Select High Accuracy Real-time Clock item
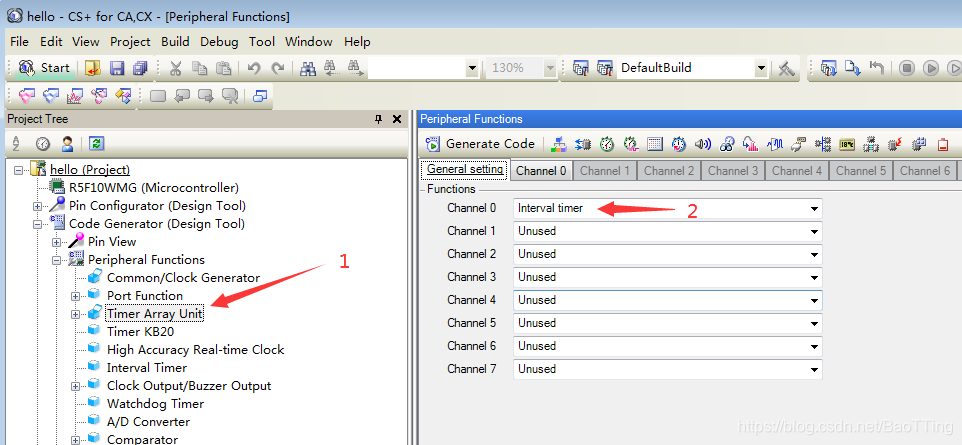 click(x=196, y=350)
